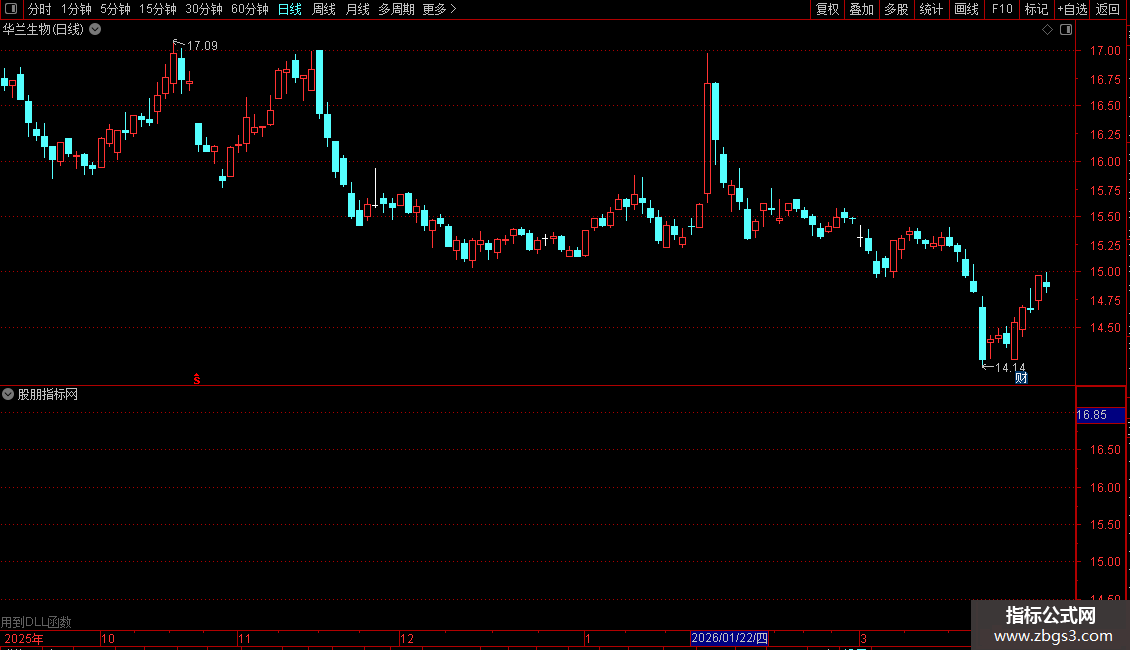This screenshot has height=650, width=1130.
Task: Add stock via +自选 button
Action: tap(1072, 9)
